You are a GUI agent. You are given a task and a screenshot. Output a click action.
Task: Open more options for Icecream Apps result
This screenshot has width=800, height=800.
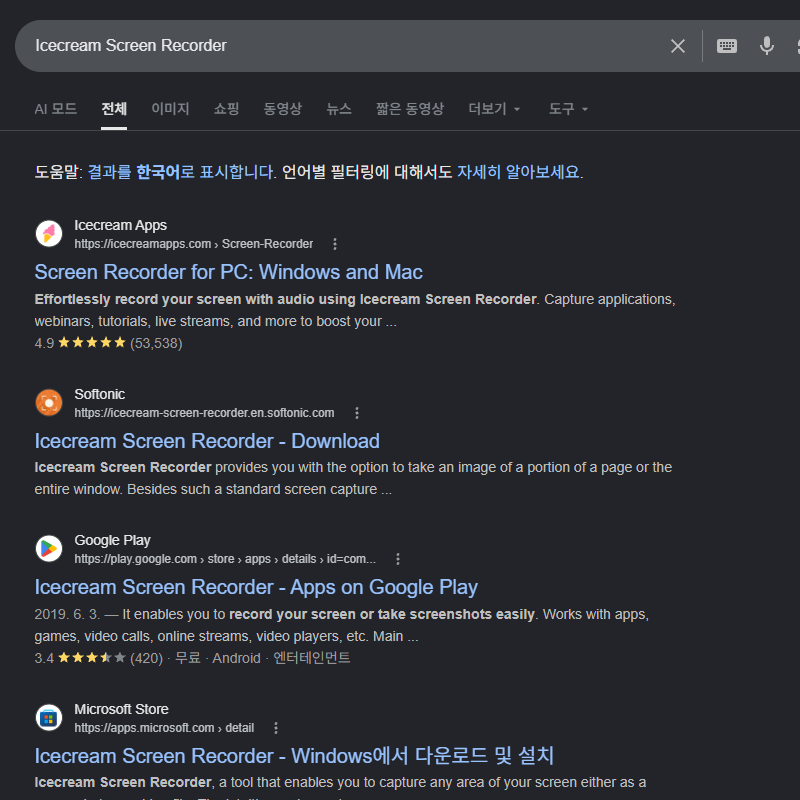click(x=335, y=244)
